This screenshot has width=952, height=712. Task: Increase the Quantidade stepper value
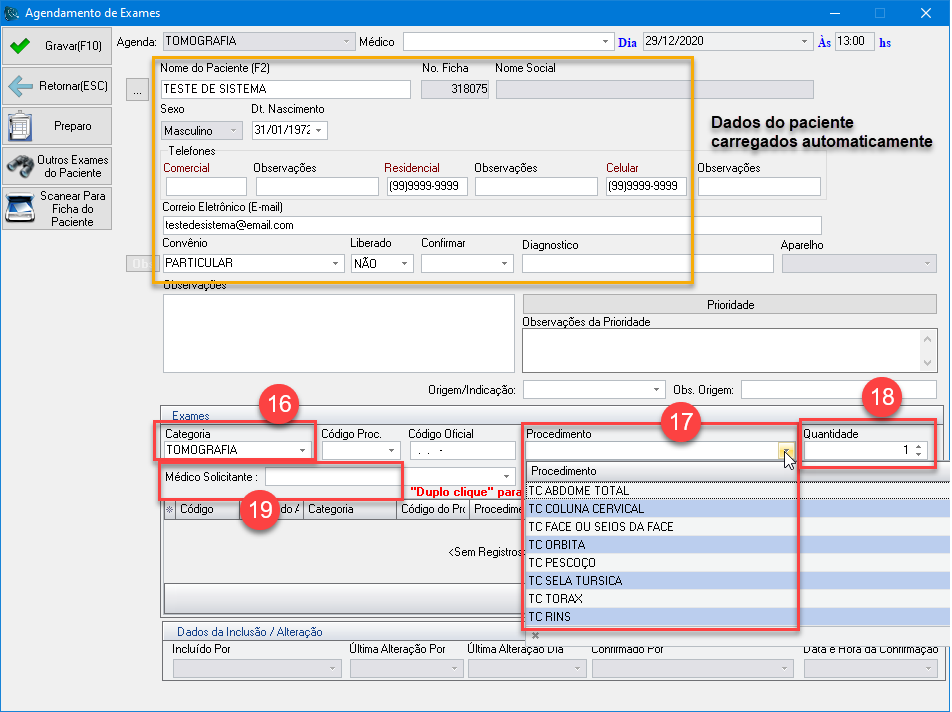[918, 446]
